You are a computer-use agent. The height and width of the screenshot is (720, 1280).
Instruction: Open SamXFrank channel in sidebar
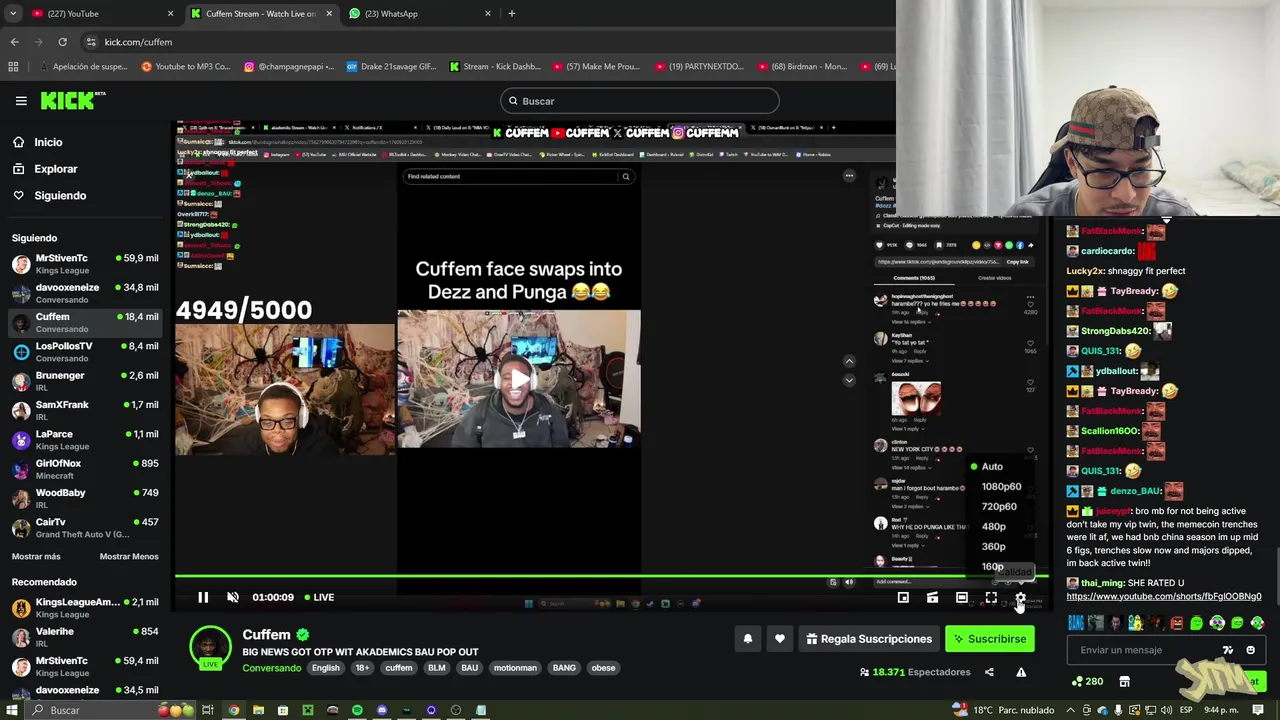click(x=85, y=411)
